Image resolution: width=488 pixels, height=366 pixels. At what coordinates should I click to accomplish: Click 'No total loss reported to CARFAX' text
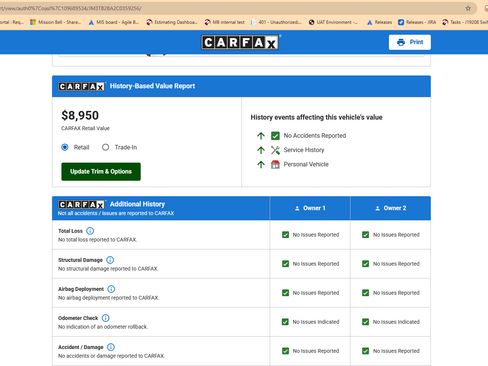pyautogui.click(x=97, y=240)
